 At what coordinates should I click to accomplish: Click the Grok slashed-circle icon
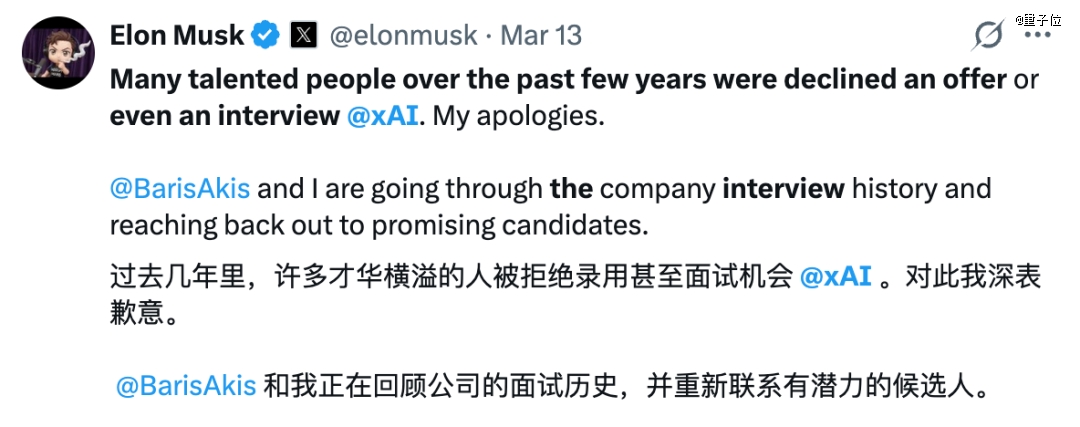coord(988,36)
